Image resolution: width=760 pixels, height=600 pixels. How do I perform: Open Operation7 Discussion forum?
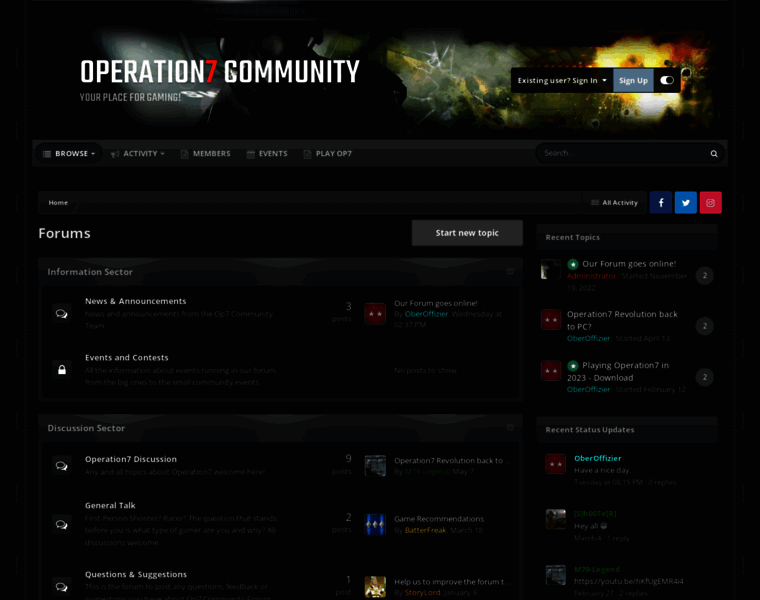(x=131, y=459)
